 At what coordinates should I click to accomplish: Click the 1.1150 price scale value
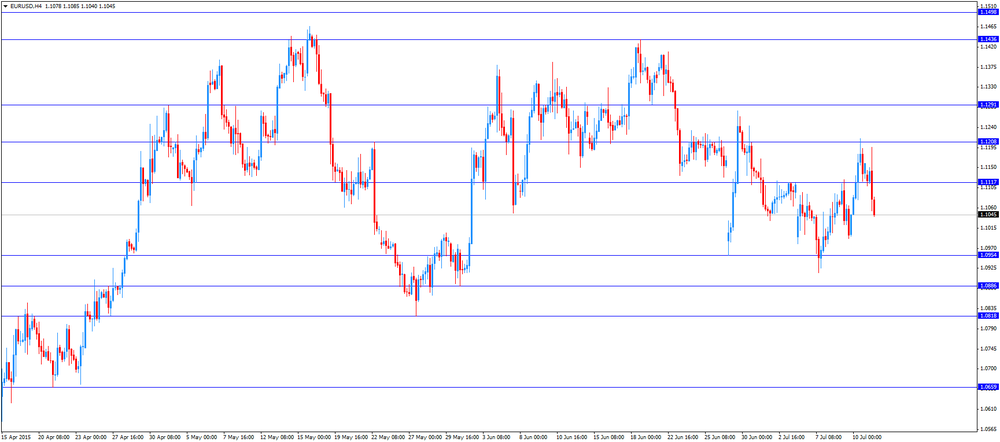pyautogui.click(x=987, y=167)
